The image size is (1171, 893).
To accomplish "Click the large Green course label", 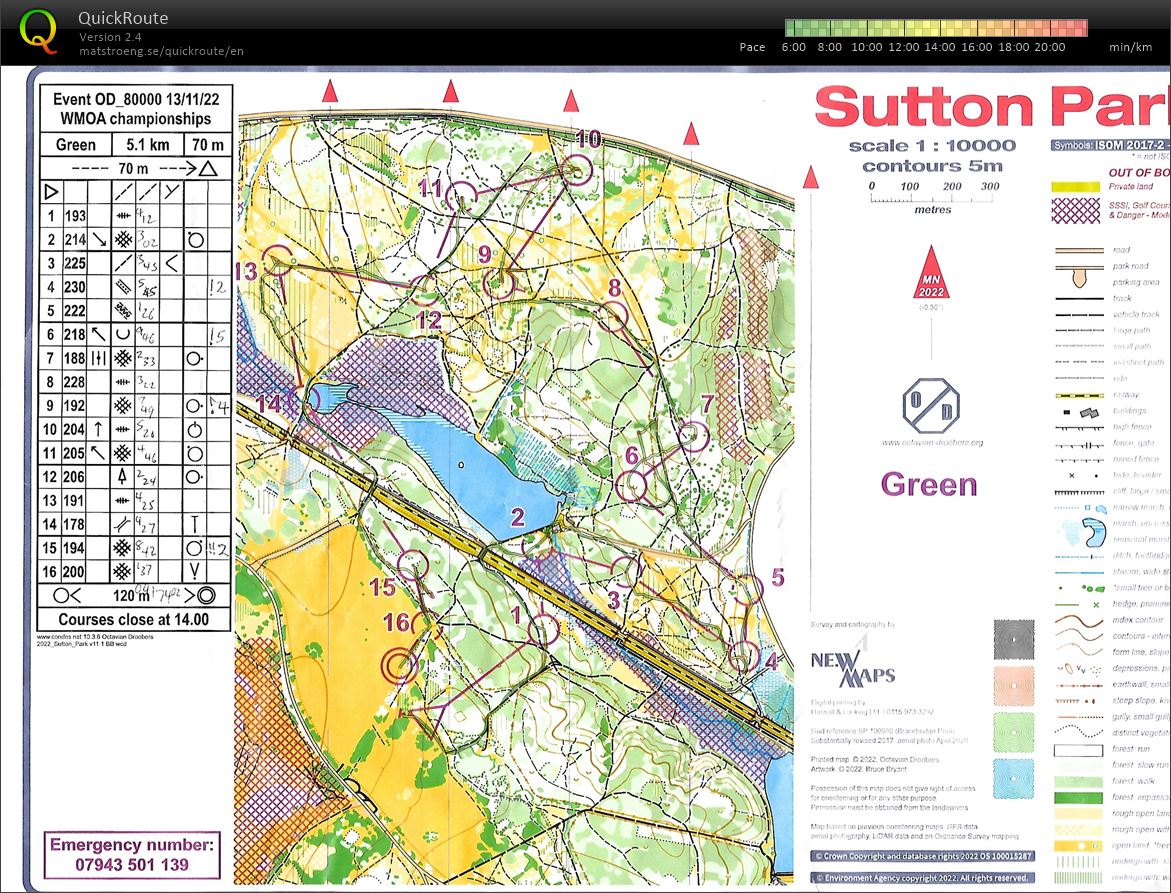I will 929,485.
